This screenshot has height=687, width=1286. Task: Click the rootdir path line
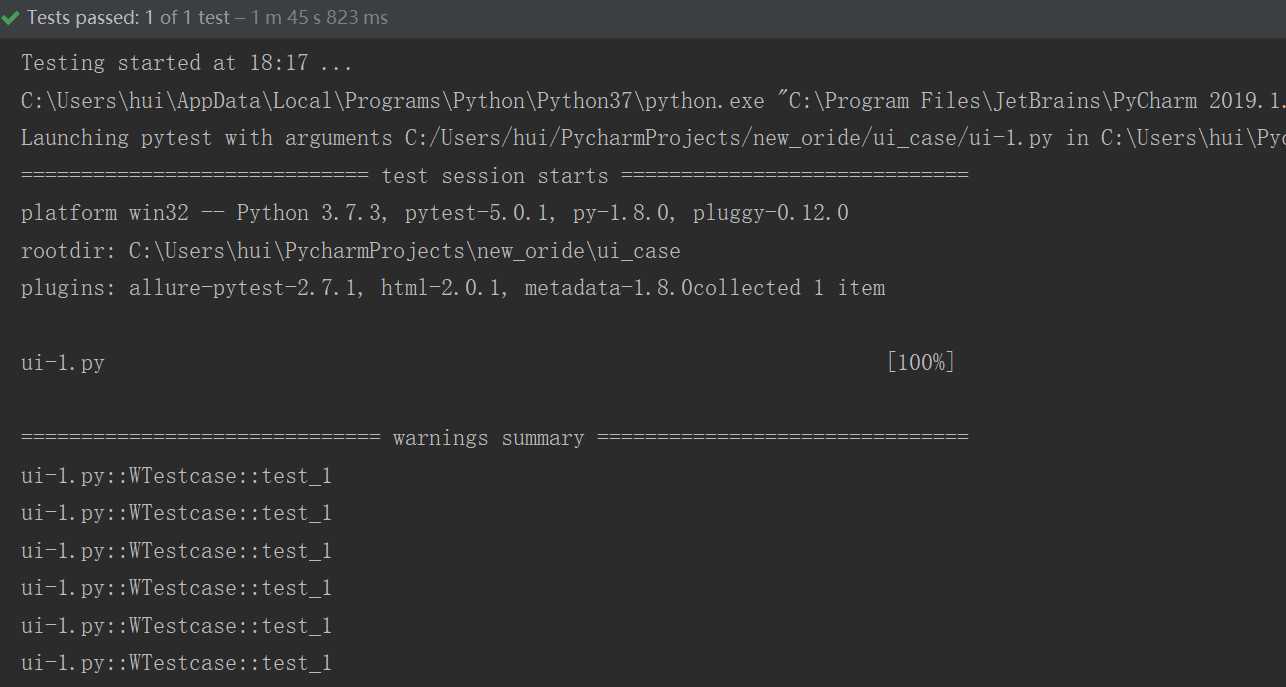point(350,251)
